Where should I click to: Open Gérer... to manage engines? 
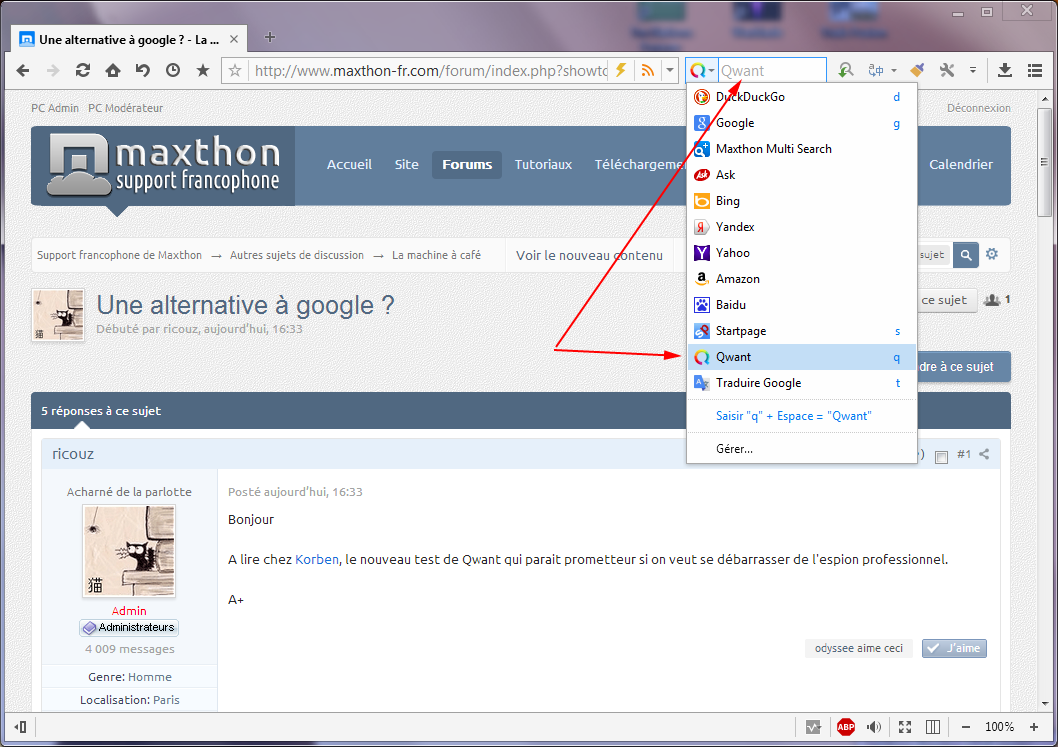(x=802, y=449)
